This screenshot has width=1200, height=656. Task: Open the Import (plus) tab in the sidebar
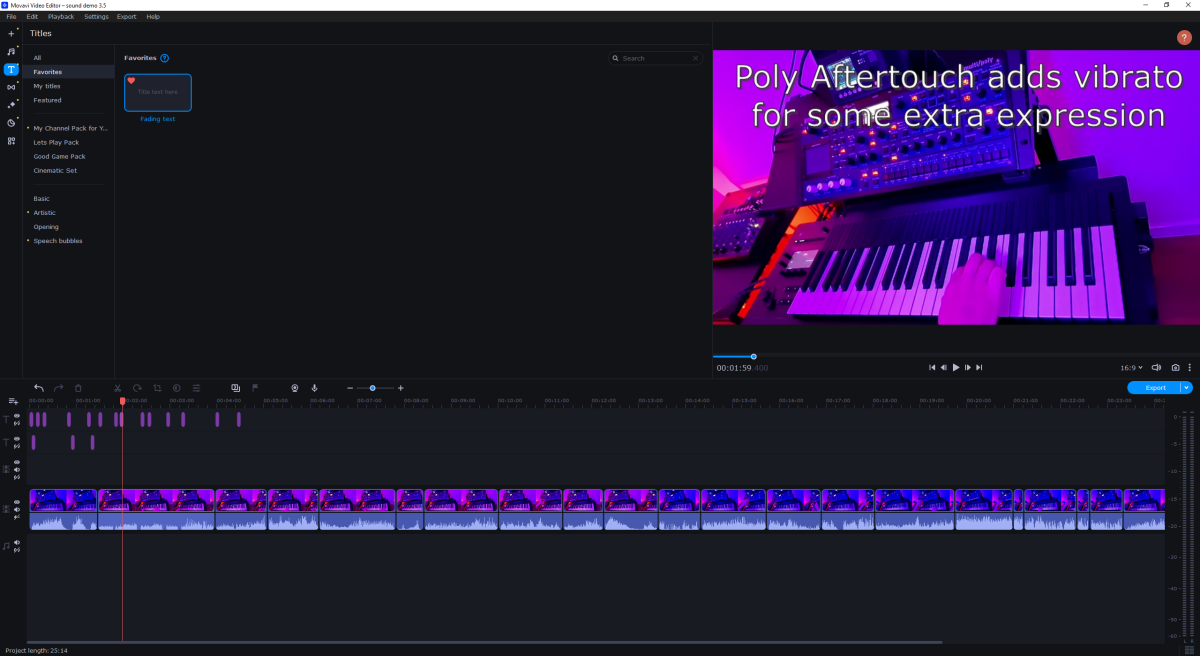point(11,34)
